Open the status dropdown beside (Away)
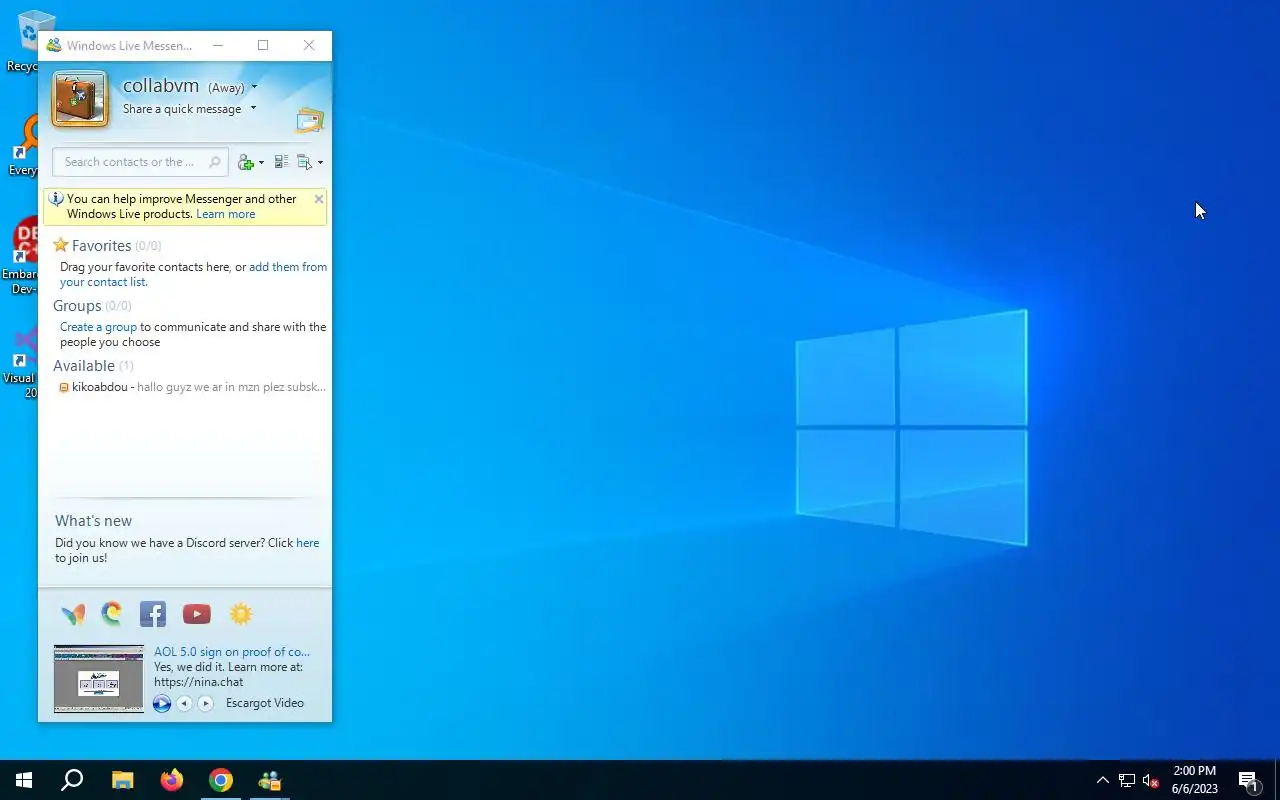 tap(255, 87)
